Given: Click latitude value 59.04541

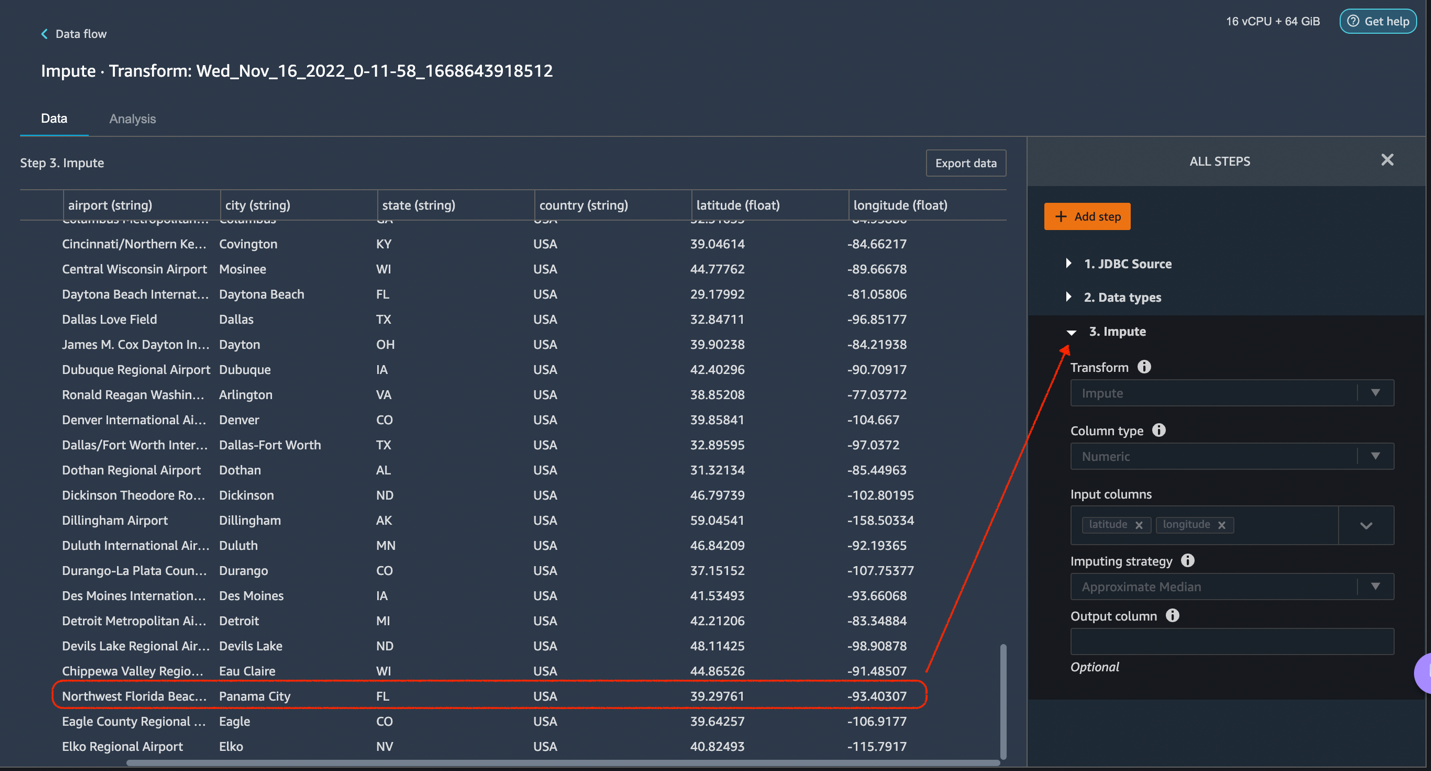Looking at the screenshot, I should tap(717, 520).
